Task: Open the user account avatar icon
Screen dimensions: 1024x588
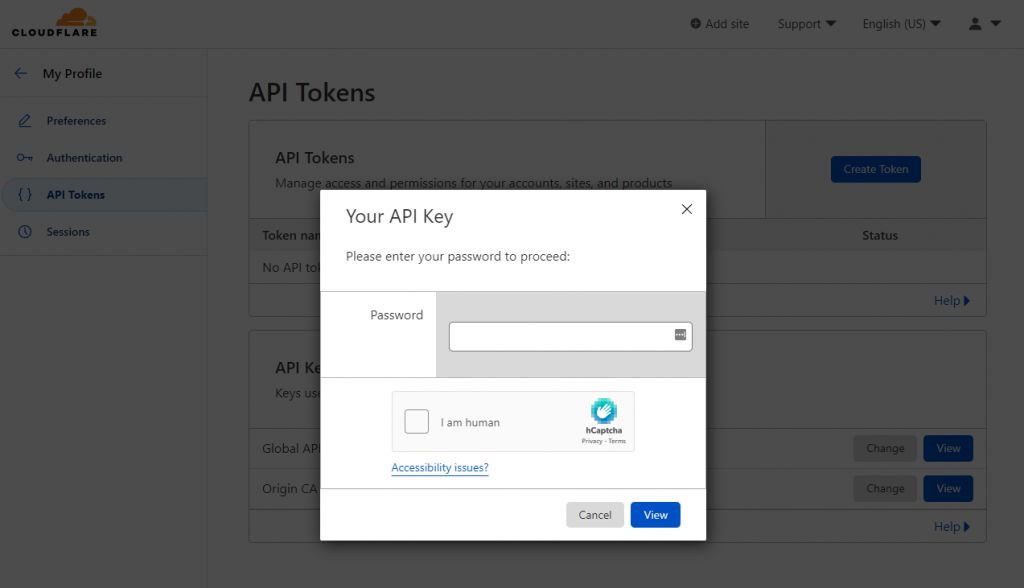Action: click(x=974, y=23)
